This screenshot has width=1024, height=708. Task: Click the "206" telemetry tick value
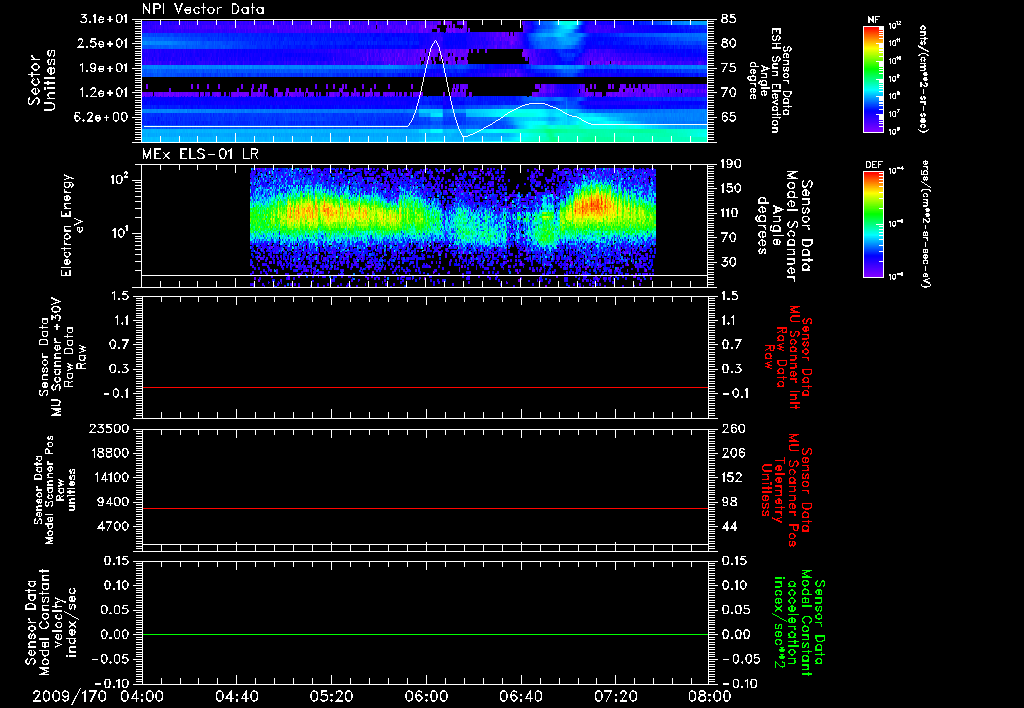[733, 453]
